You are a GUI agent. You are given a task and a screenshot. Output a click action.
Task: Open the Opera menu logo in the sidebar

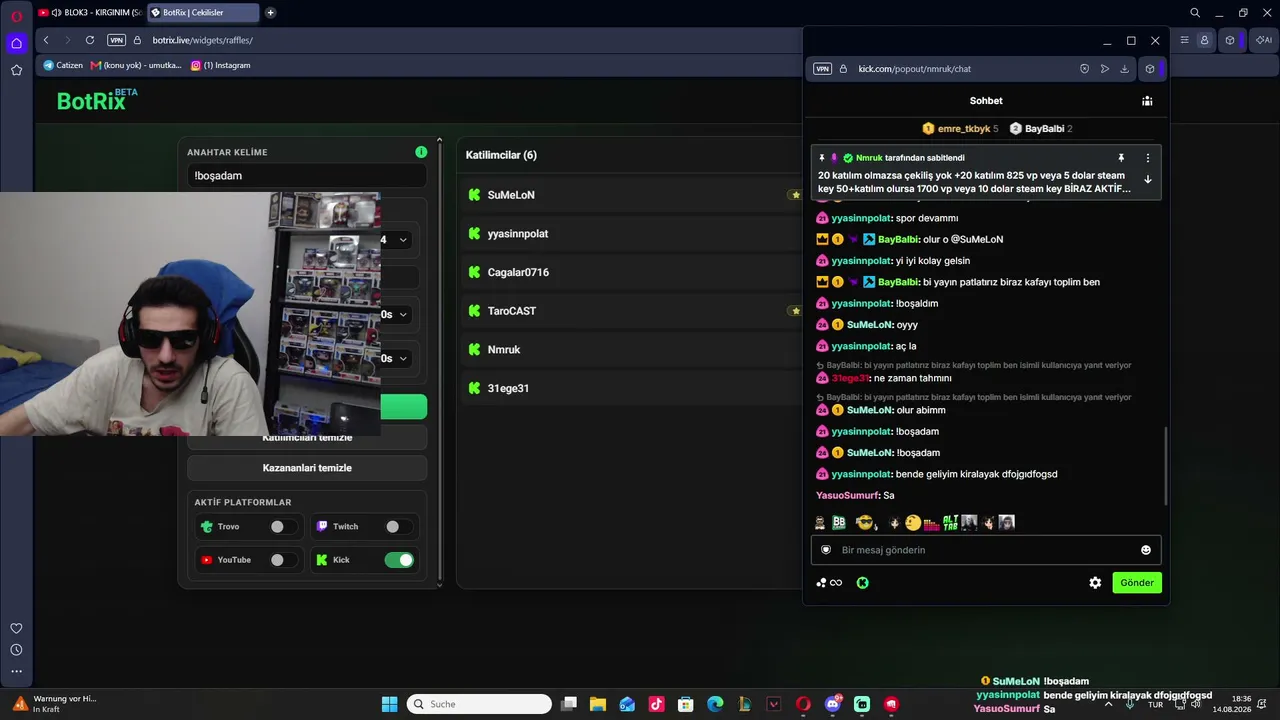click(16, 15)
